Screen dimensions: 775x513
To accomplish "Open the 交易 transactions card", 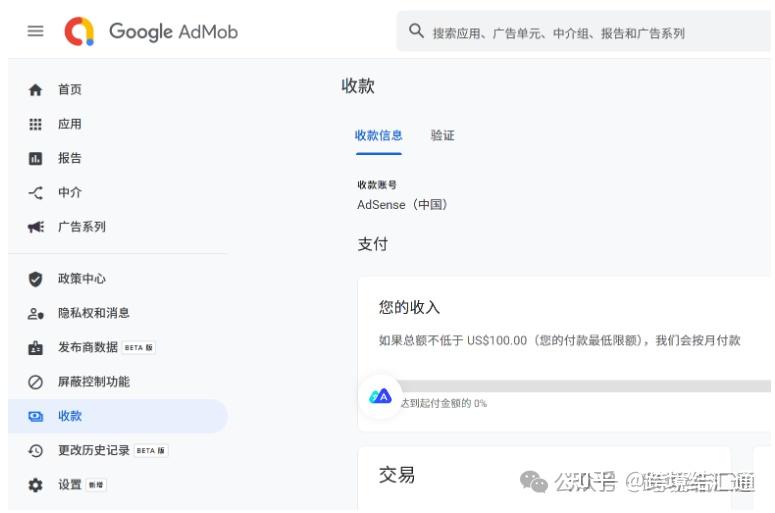I will [544, 478].
